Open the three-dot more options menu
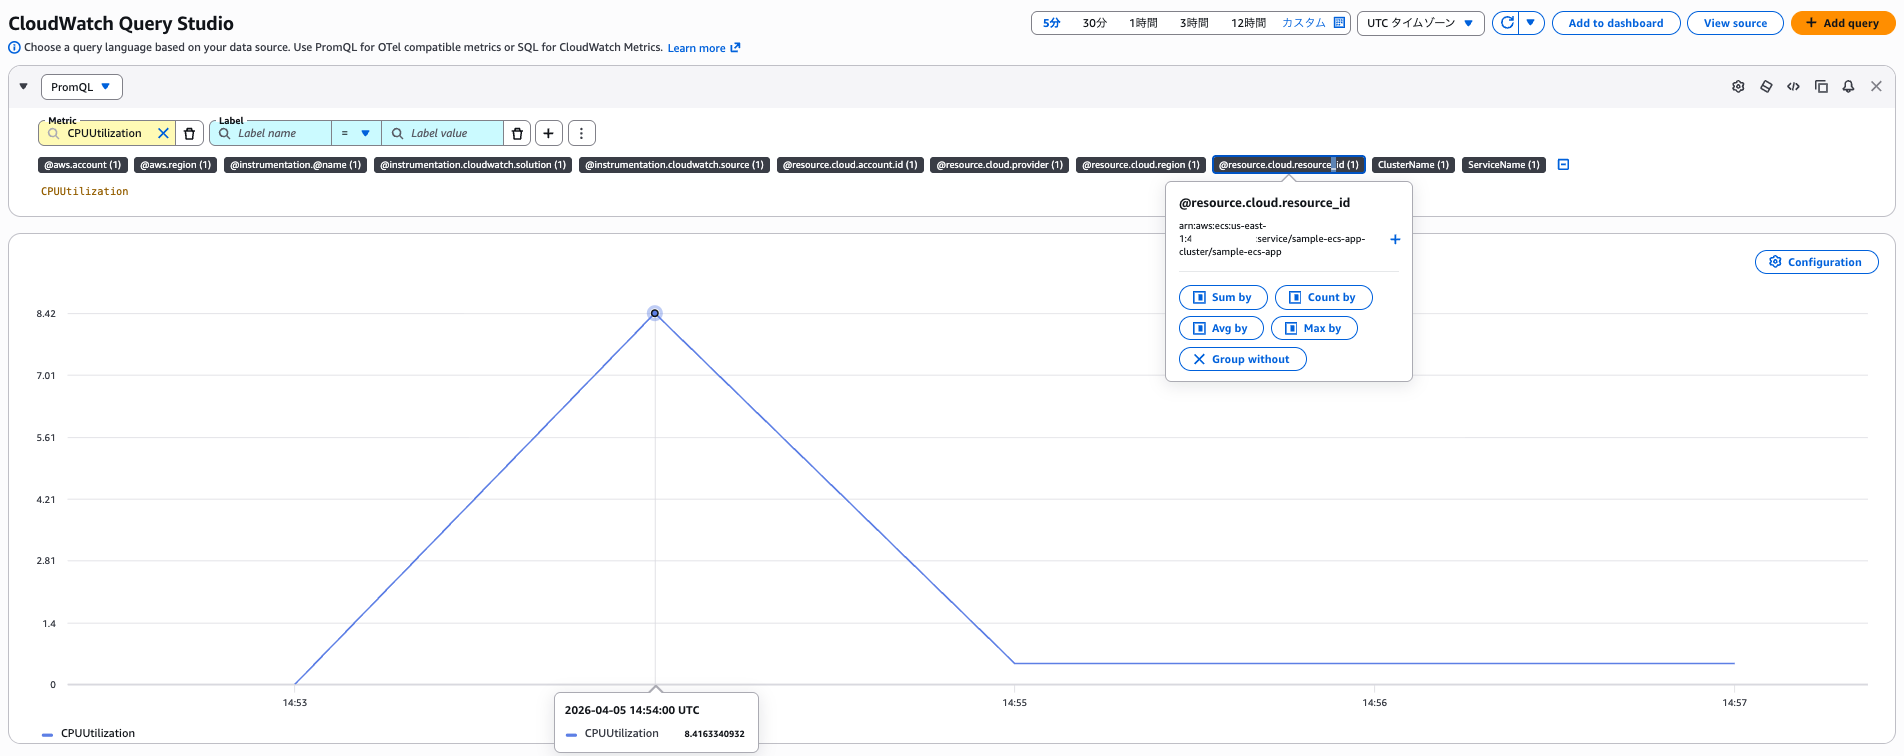The height and width of the screenshot is (756, 1904). pyautogui.click(x=581, y=133)
